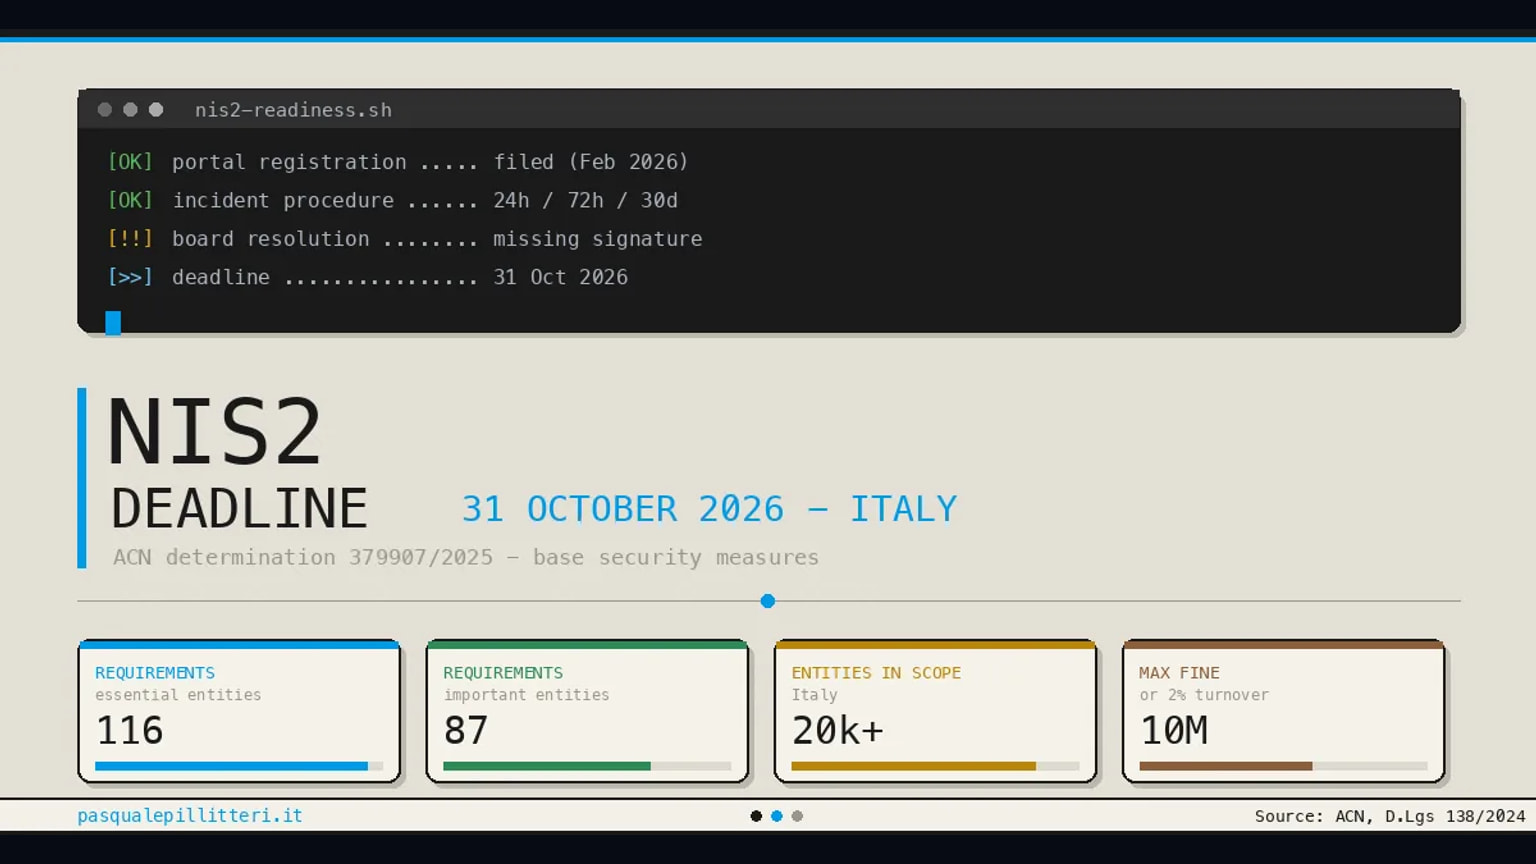The width and height of the screenshot is (1536, 864).
Task: Click the [OK] tag for incident procedure
Action: tap(130, 200)
